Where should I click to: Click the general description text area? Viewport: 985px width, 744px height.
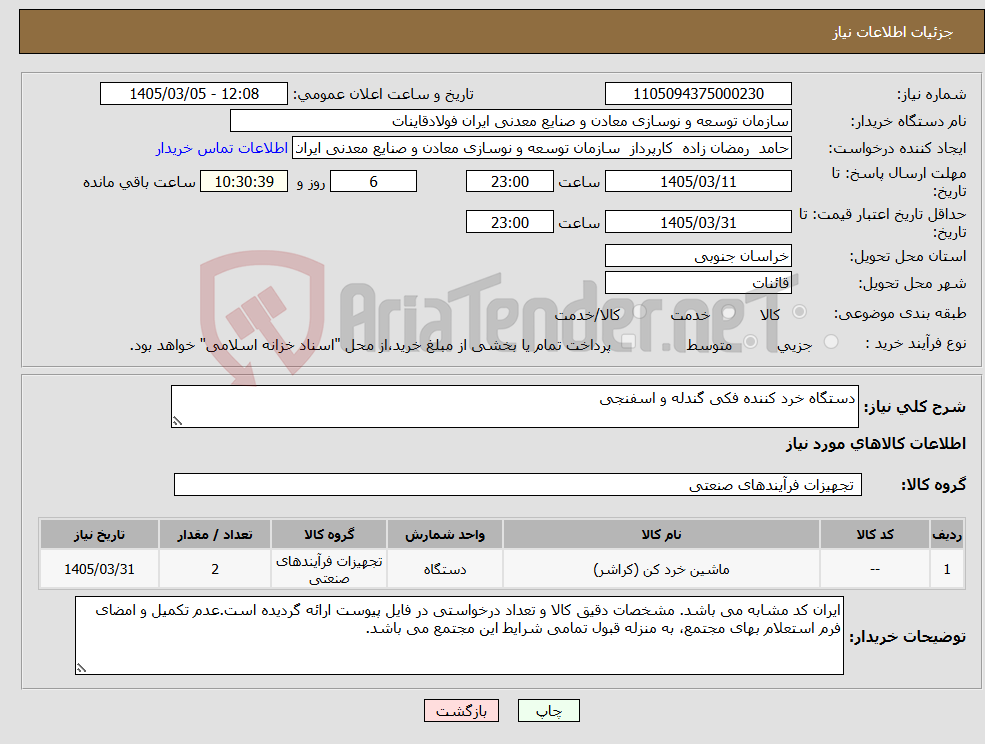[x=514, y=407]
